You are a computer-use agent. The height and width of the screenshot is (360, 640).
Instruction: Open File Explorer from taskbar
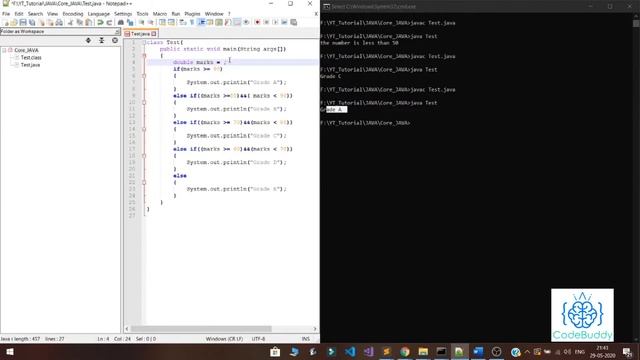coord(423,351)
